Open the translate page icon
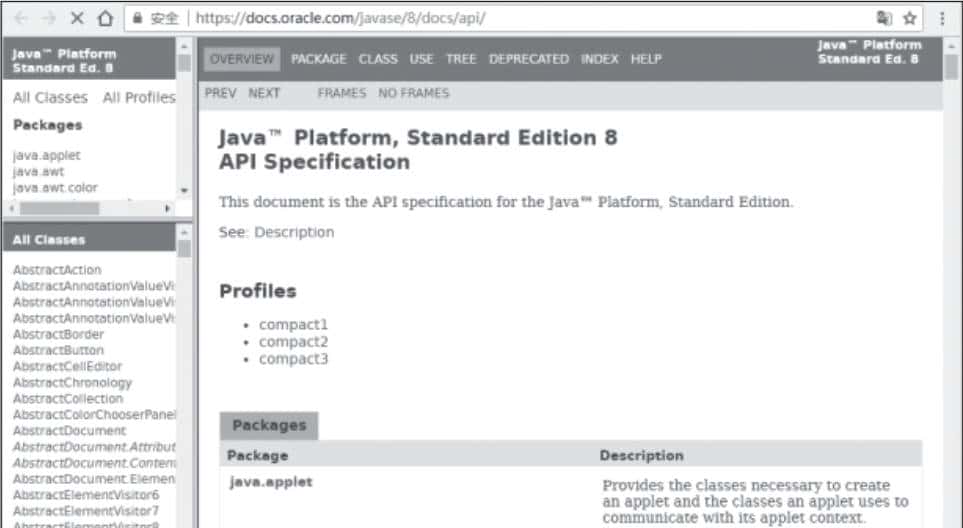The image size is (963, 528). pyautogui.click(x=884, y=18)
